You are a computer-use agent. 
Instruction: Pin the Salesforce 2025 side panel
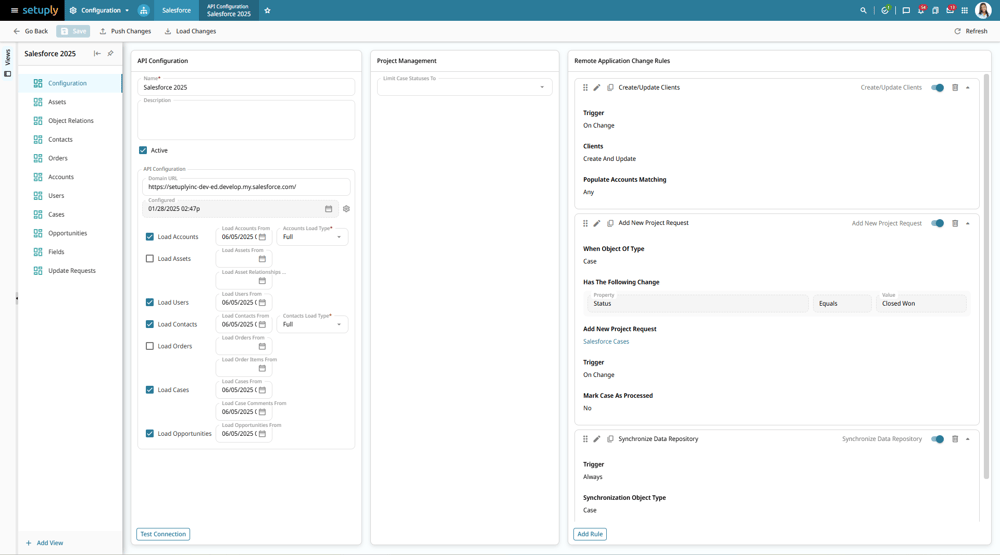click(x=110, y=54)
